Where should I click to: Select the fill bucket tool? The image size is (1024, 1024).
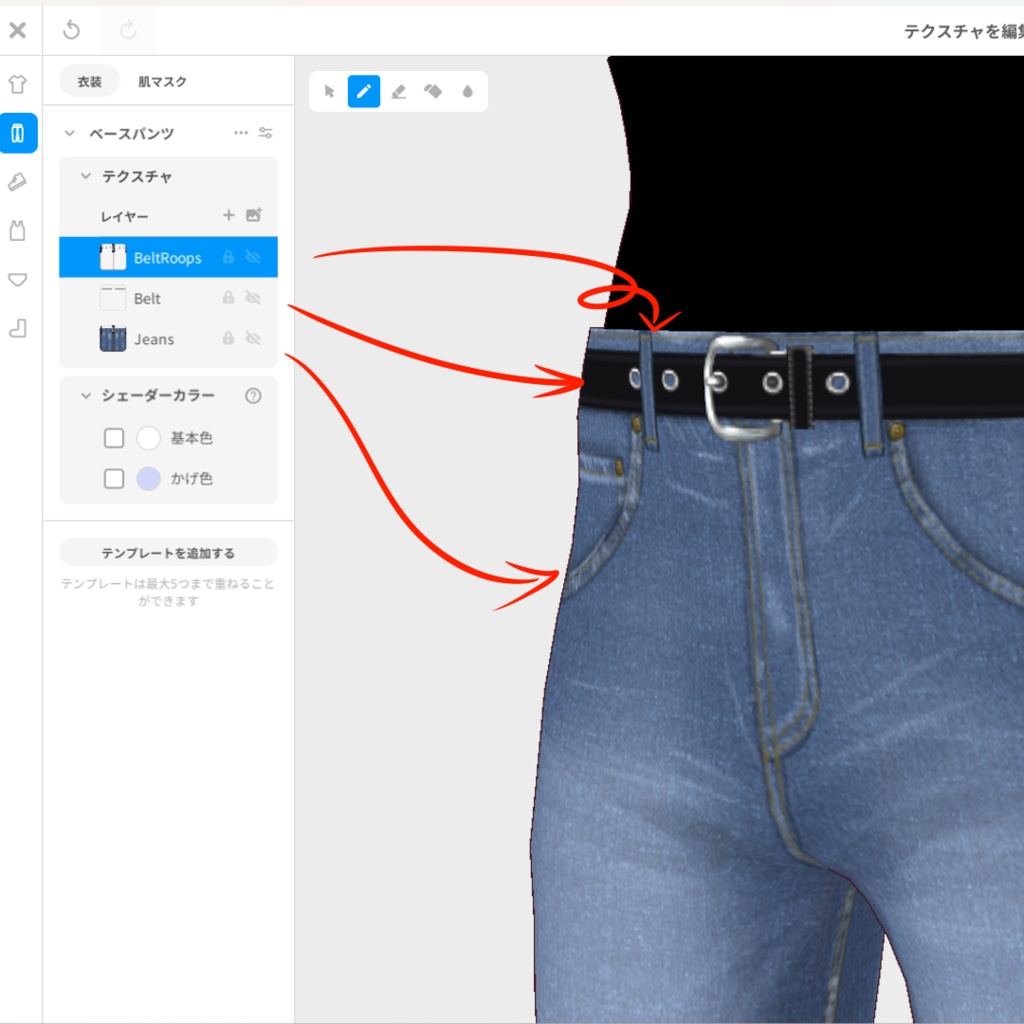433,91
